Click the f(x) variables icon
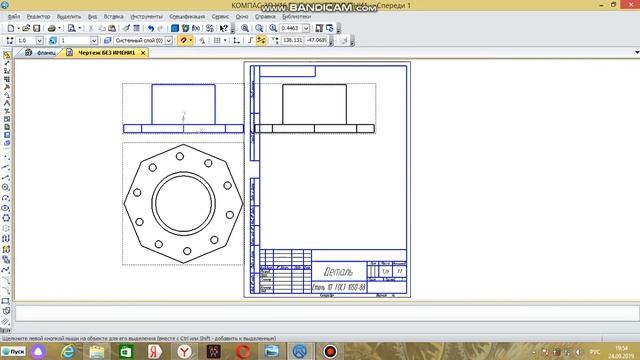Viewport: 640px width, 360px height. tap(196, 28)
